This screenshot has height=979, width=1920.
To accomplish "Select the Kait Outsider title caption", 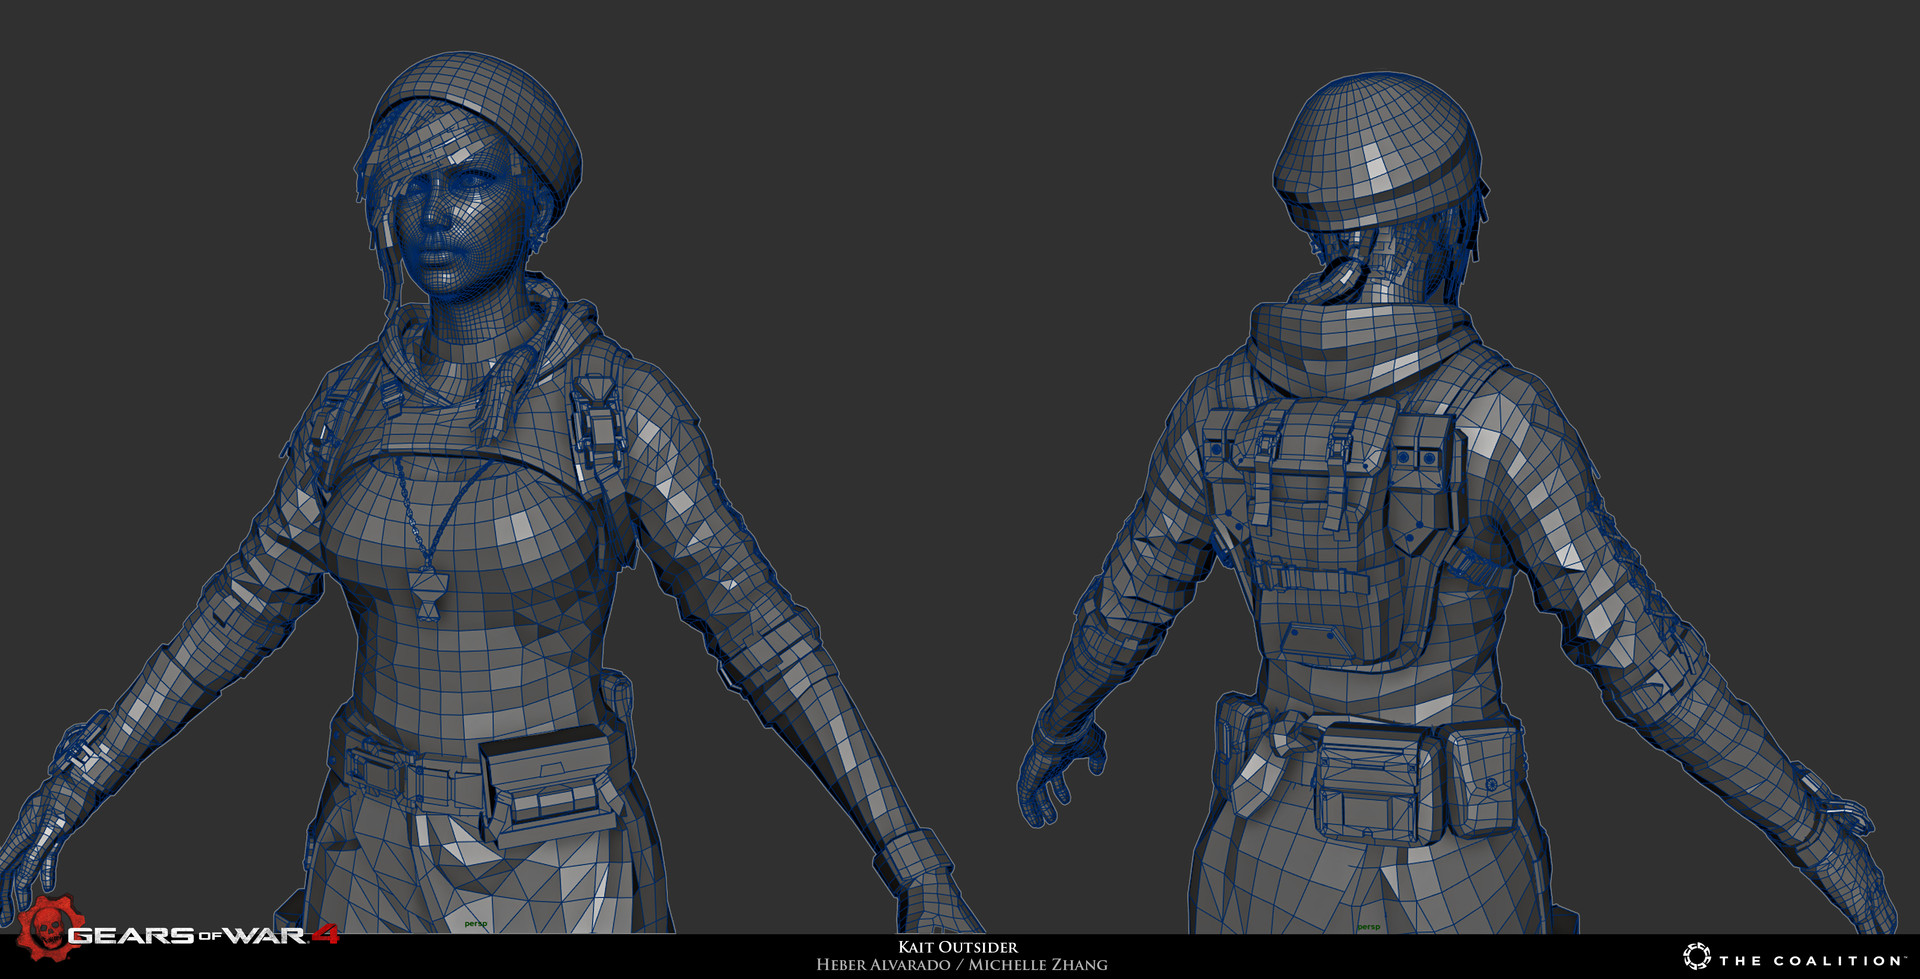I will tap(958, 947).
